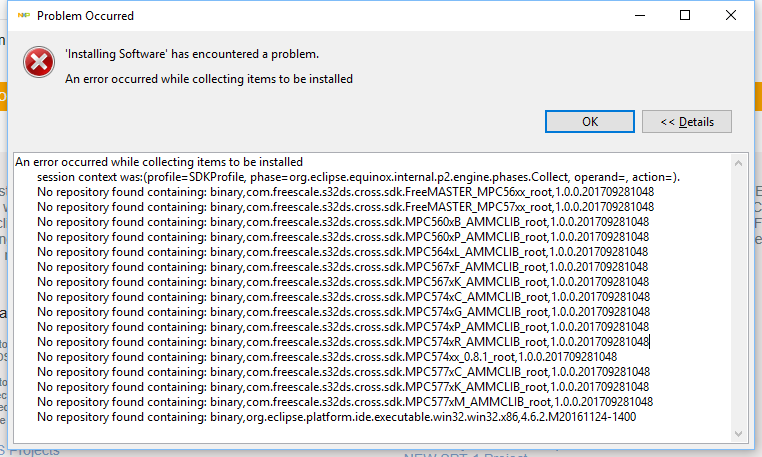Select the MPC560xB_AMMCLIB_root error line
The height and width of the screenshot is (457, 762).
click(342, 222)
